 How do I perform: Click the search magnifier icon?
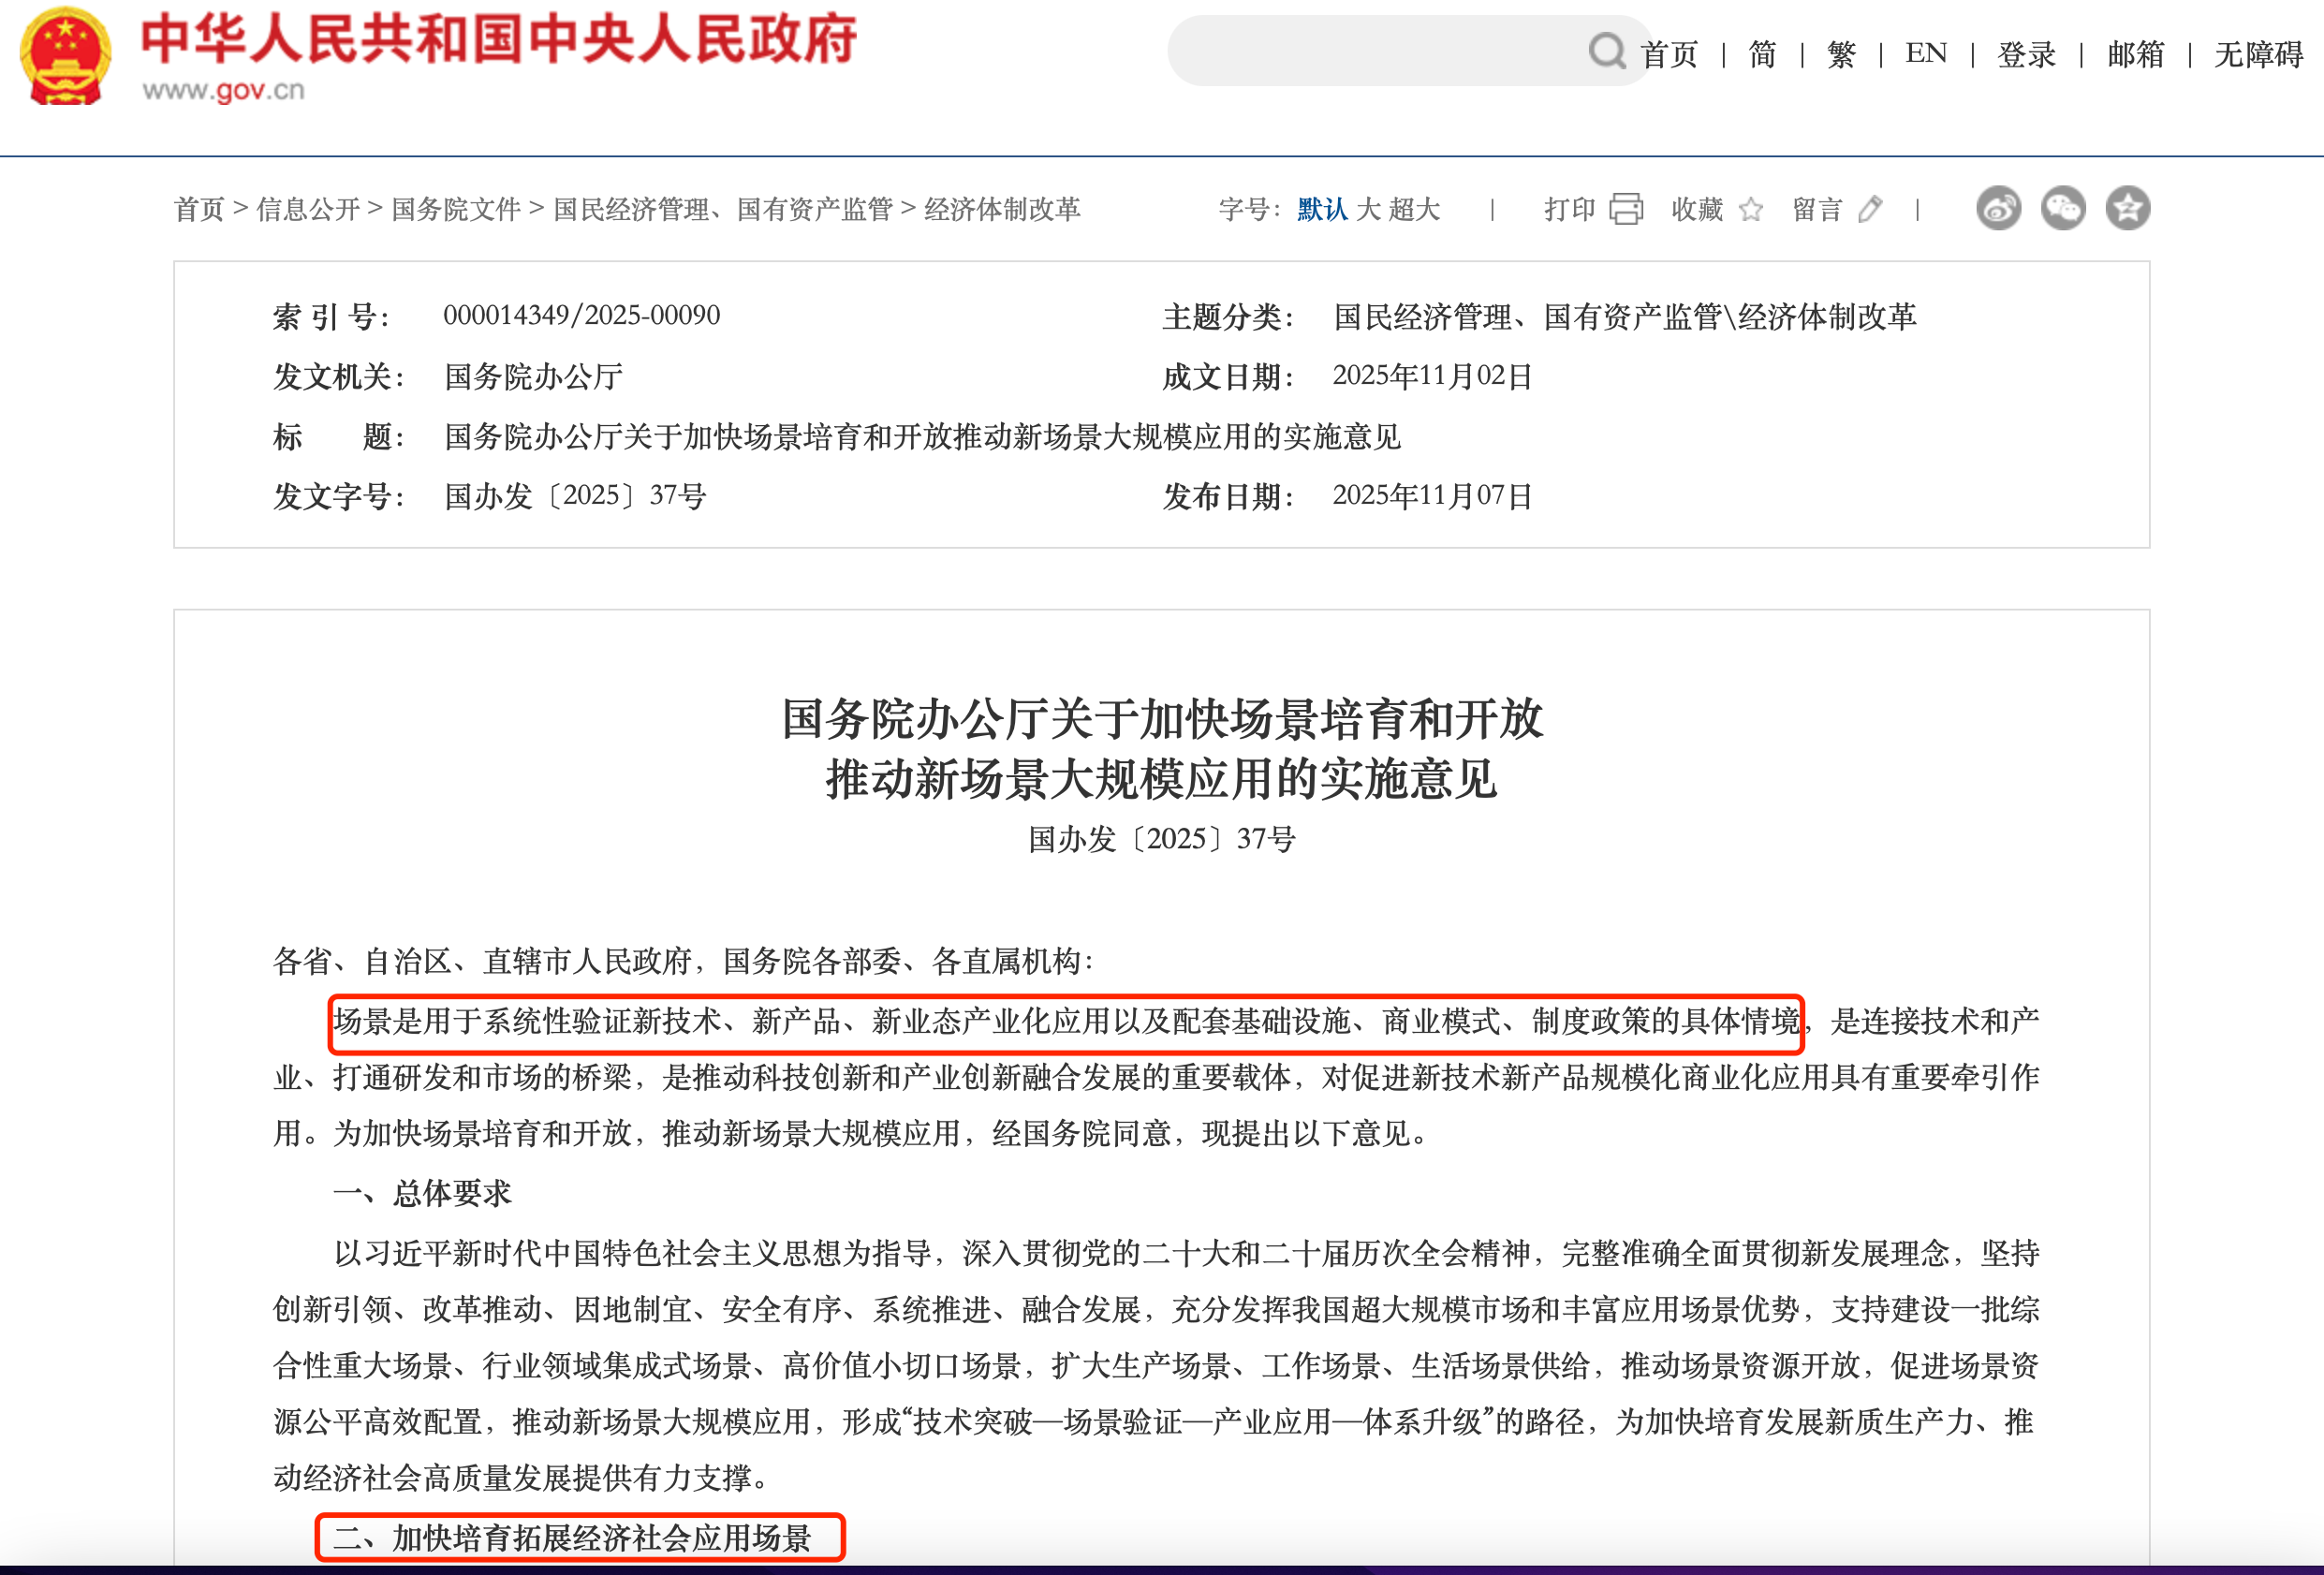(1606, 51)
